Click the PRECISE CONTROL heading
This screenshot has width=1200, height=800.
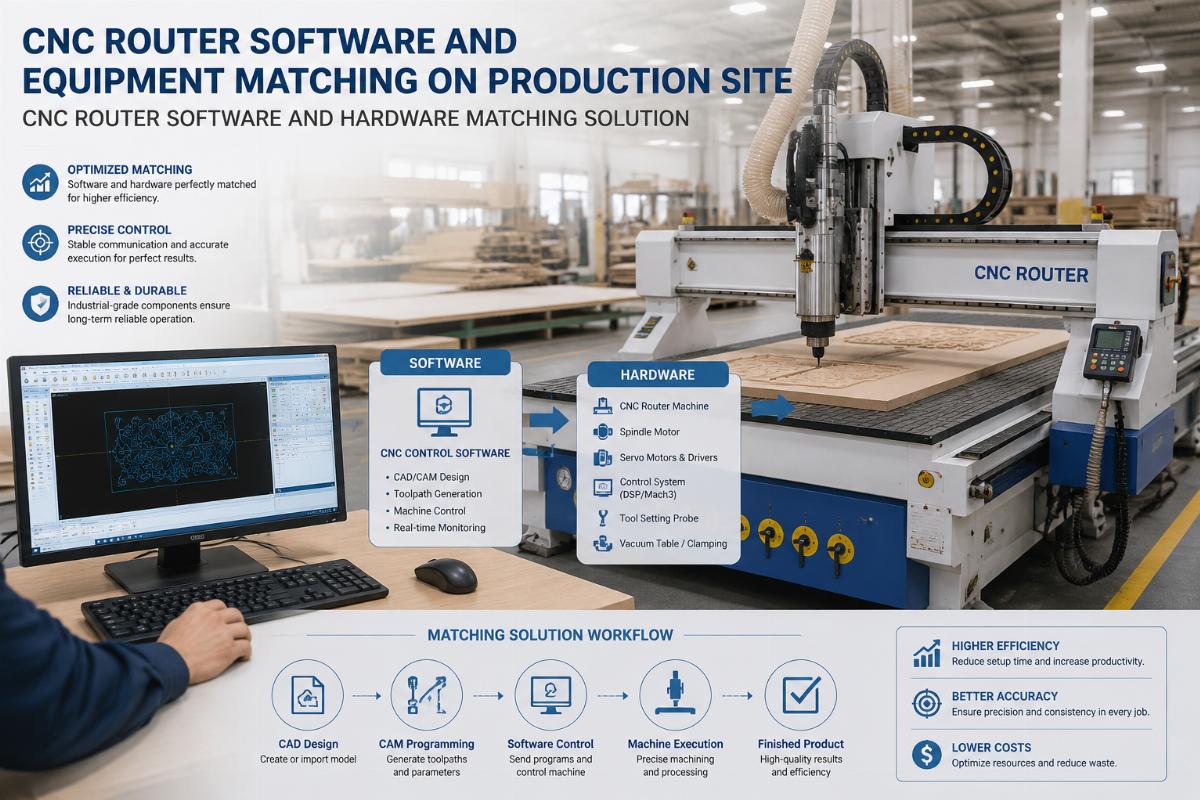pyautogui.click(x=119, y=229)
